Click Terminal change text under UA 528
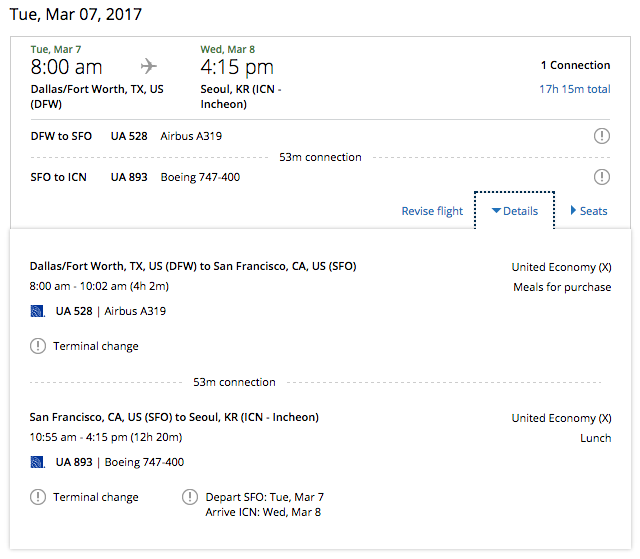The width and height of the screenshot is (640, 559). (x=96, y=346)
